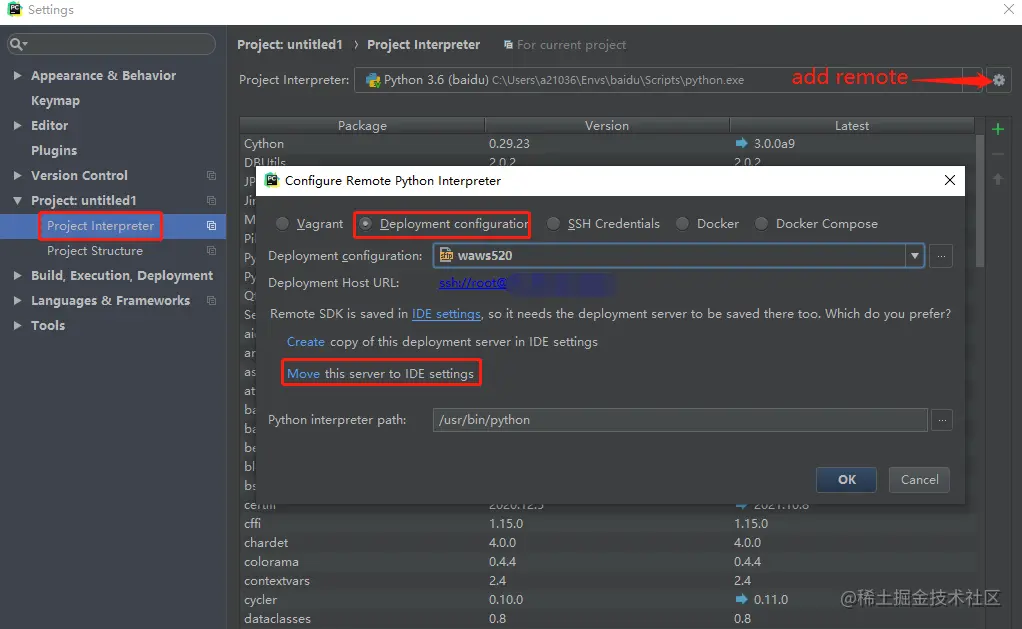
Task: Open the waws520 deployment configuration dropdown
Action: coord(914,256)
